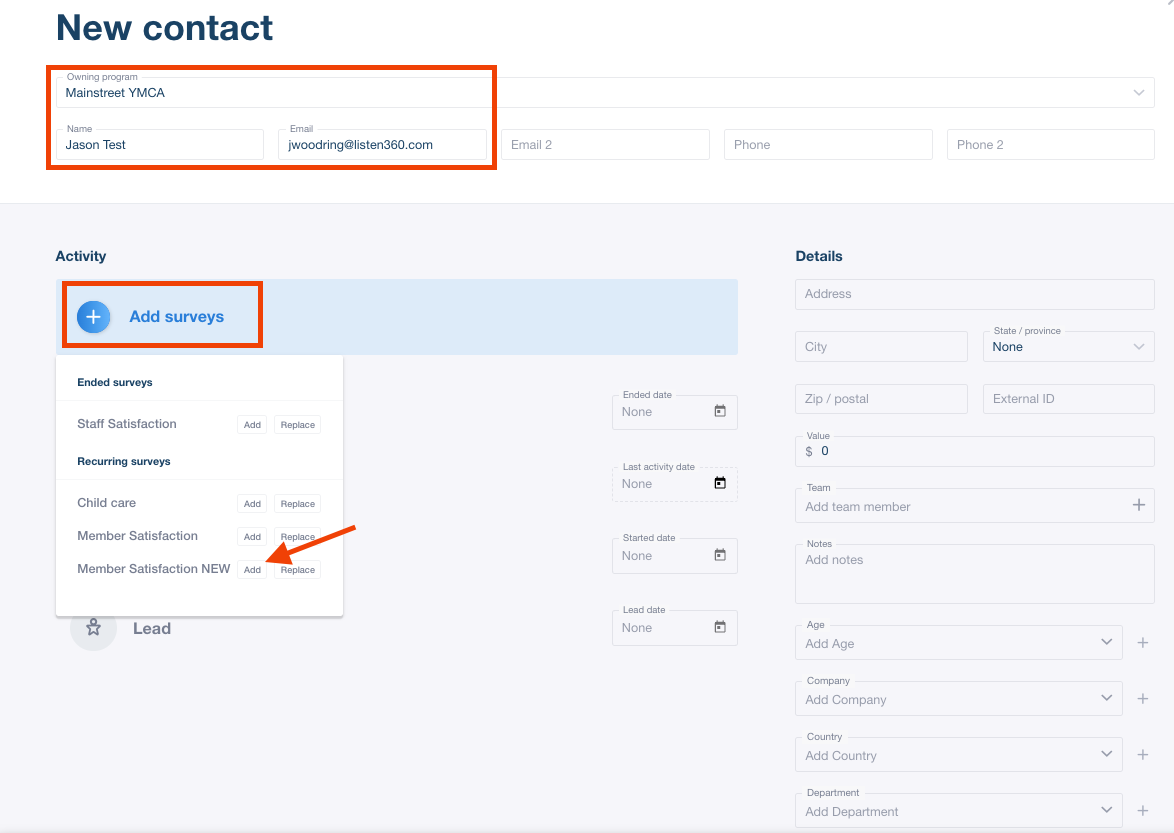The width and height of the screenshot is (1174, 833).
Task: Click the plus icon beside Country field
Action: tap(1143, 754)
